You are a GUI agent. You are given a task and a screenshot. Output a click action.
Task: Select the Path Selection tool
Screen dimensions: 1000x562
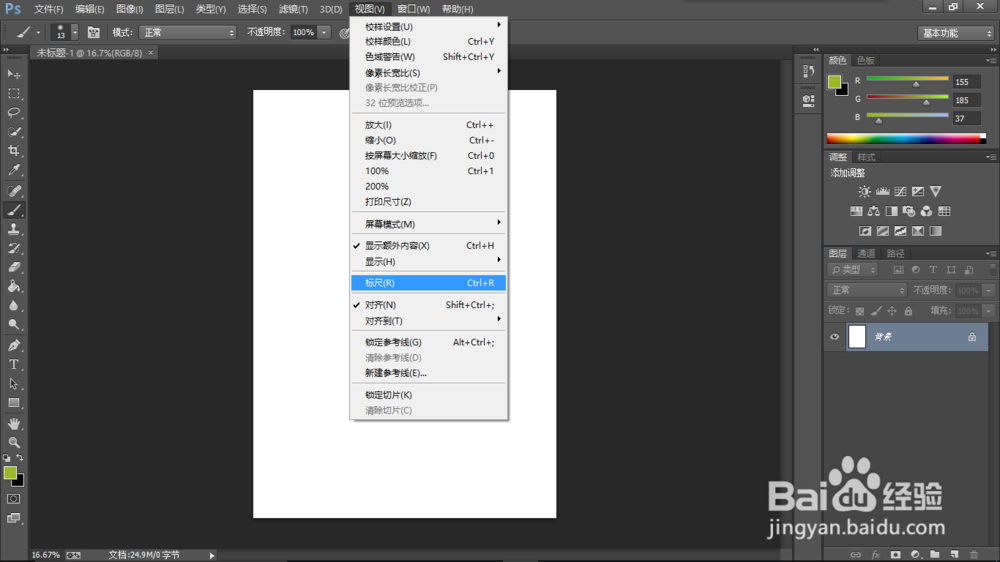[13, 383]
